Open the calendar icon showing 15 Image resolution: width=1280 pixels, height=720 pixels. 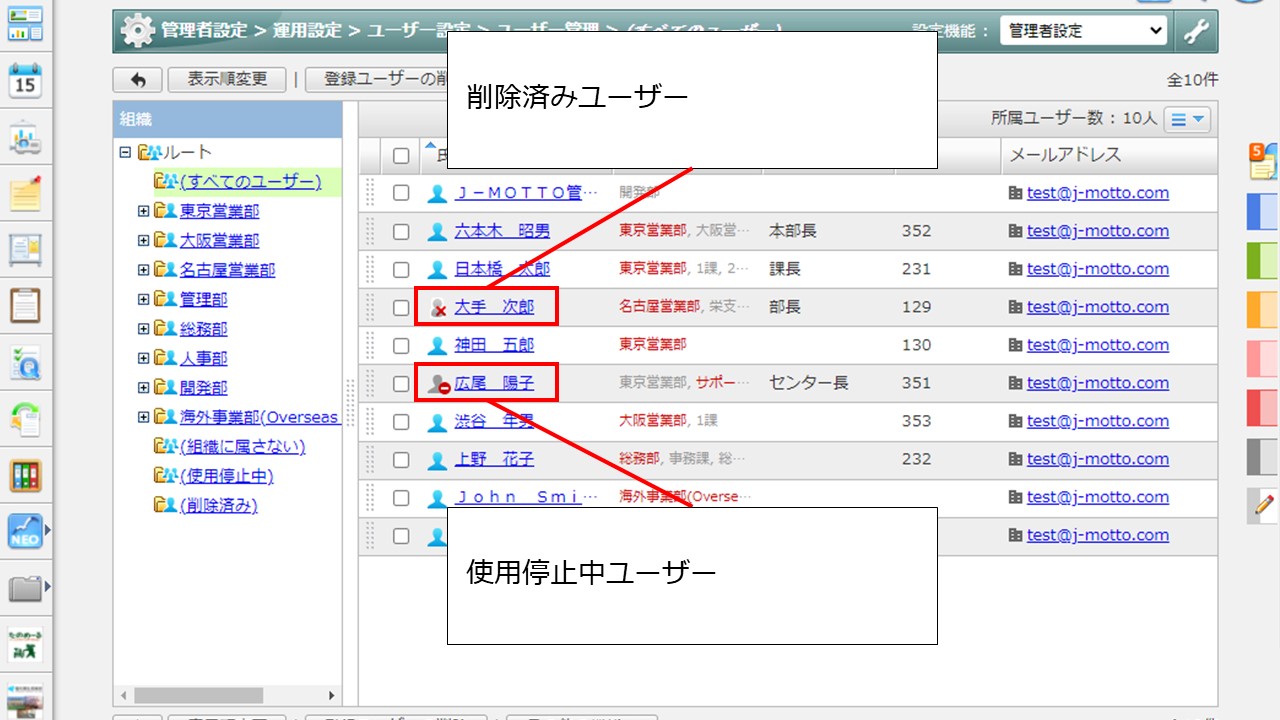pyautogui.click(x=25, y=81)
